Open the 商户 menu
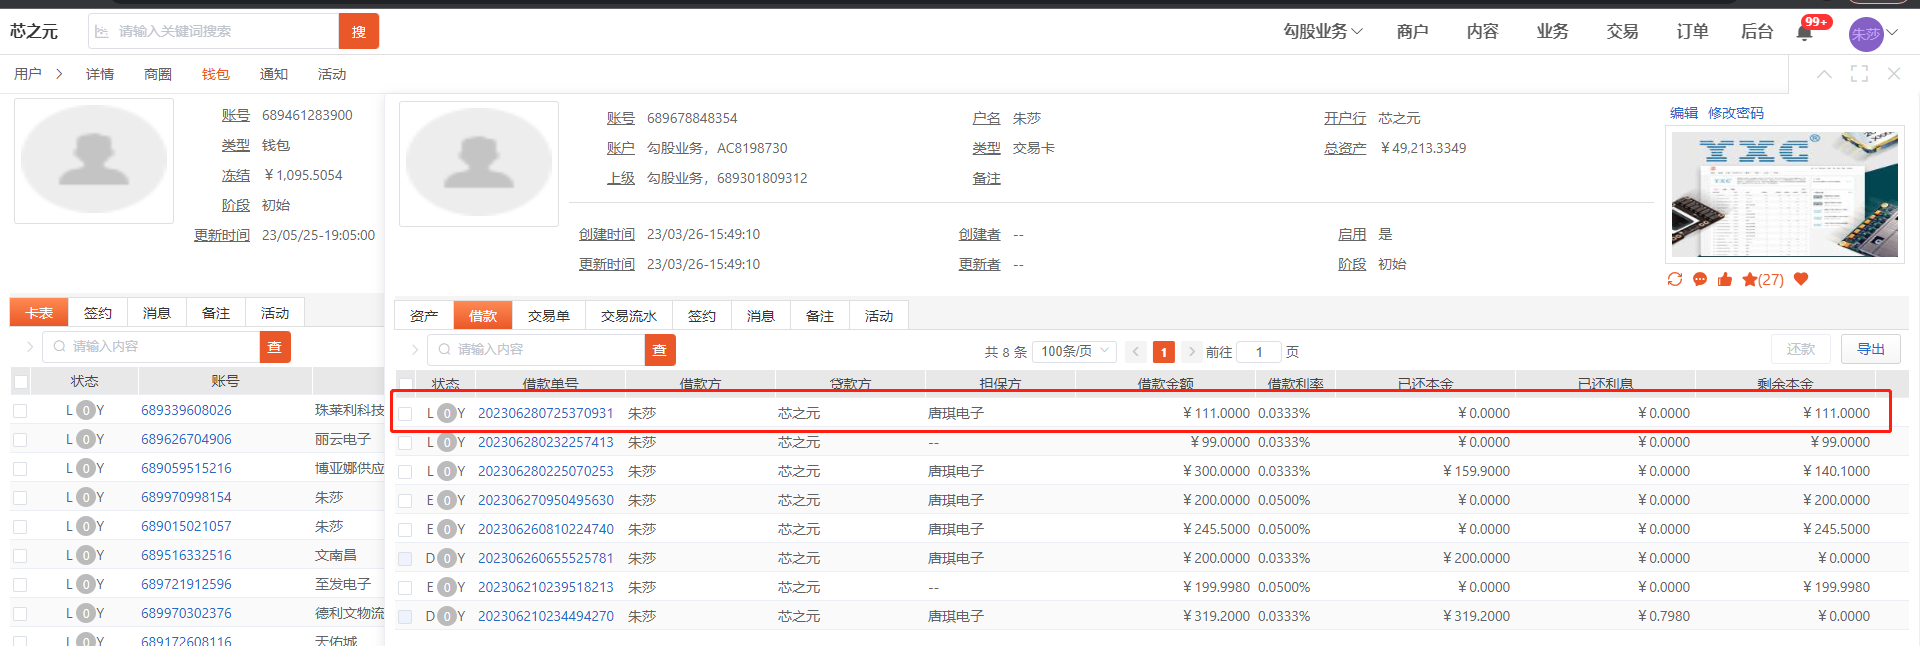1920x646 pixels. coord(1412,32)
